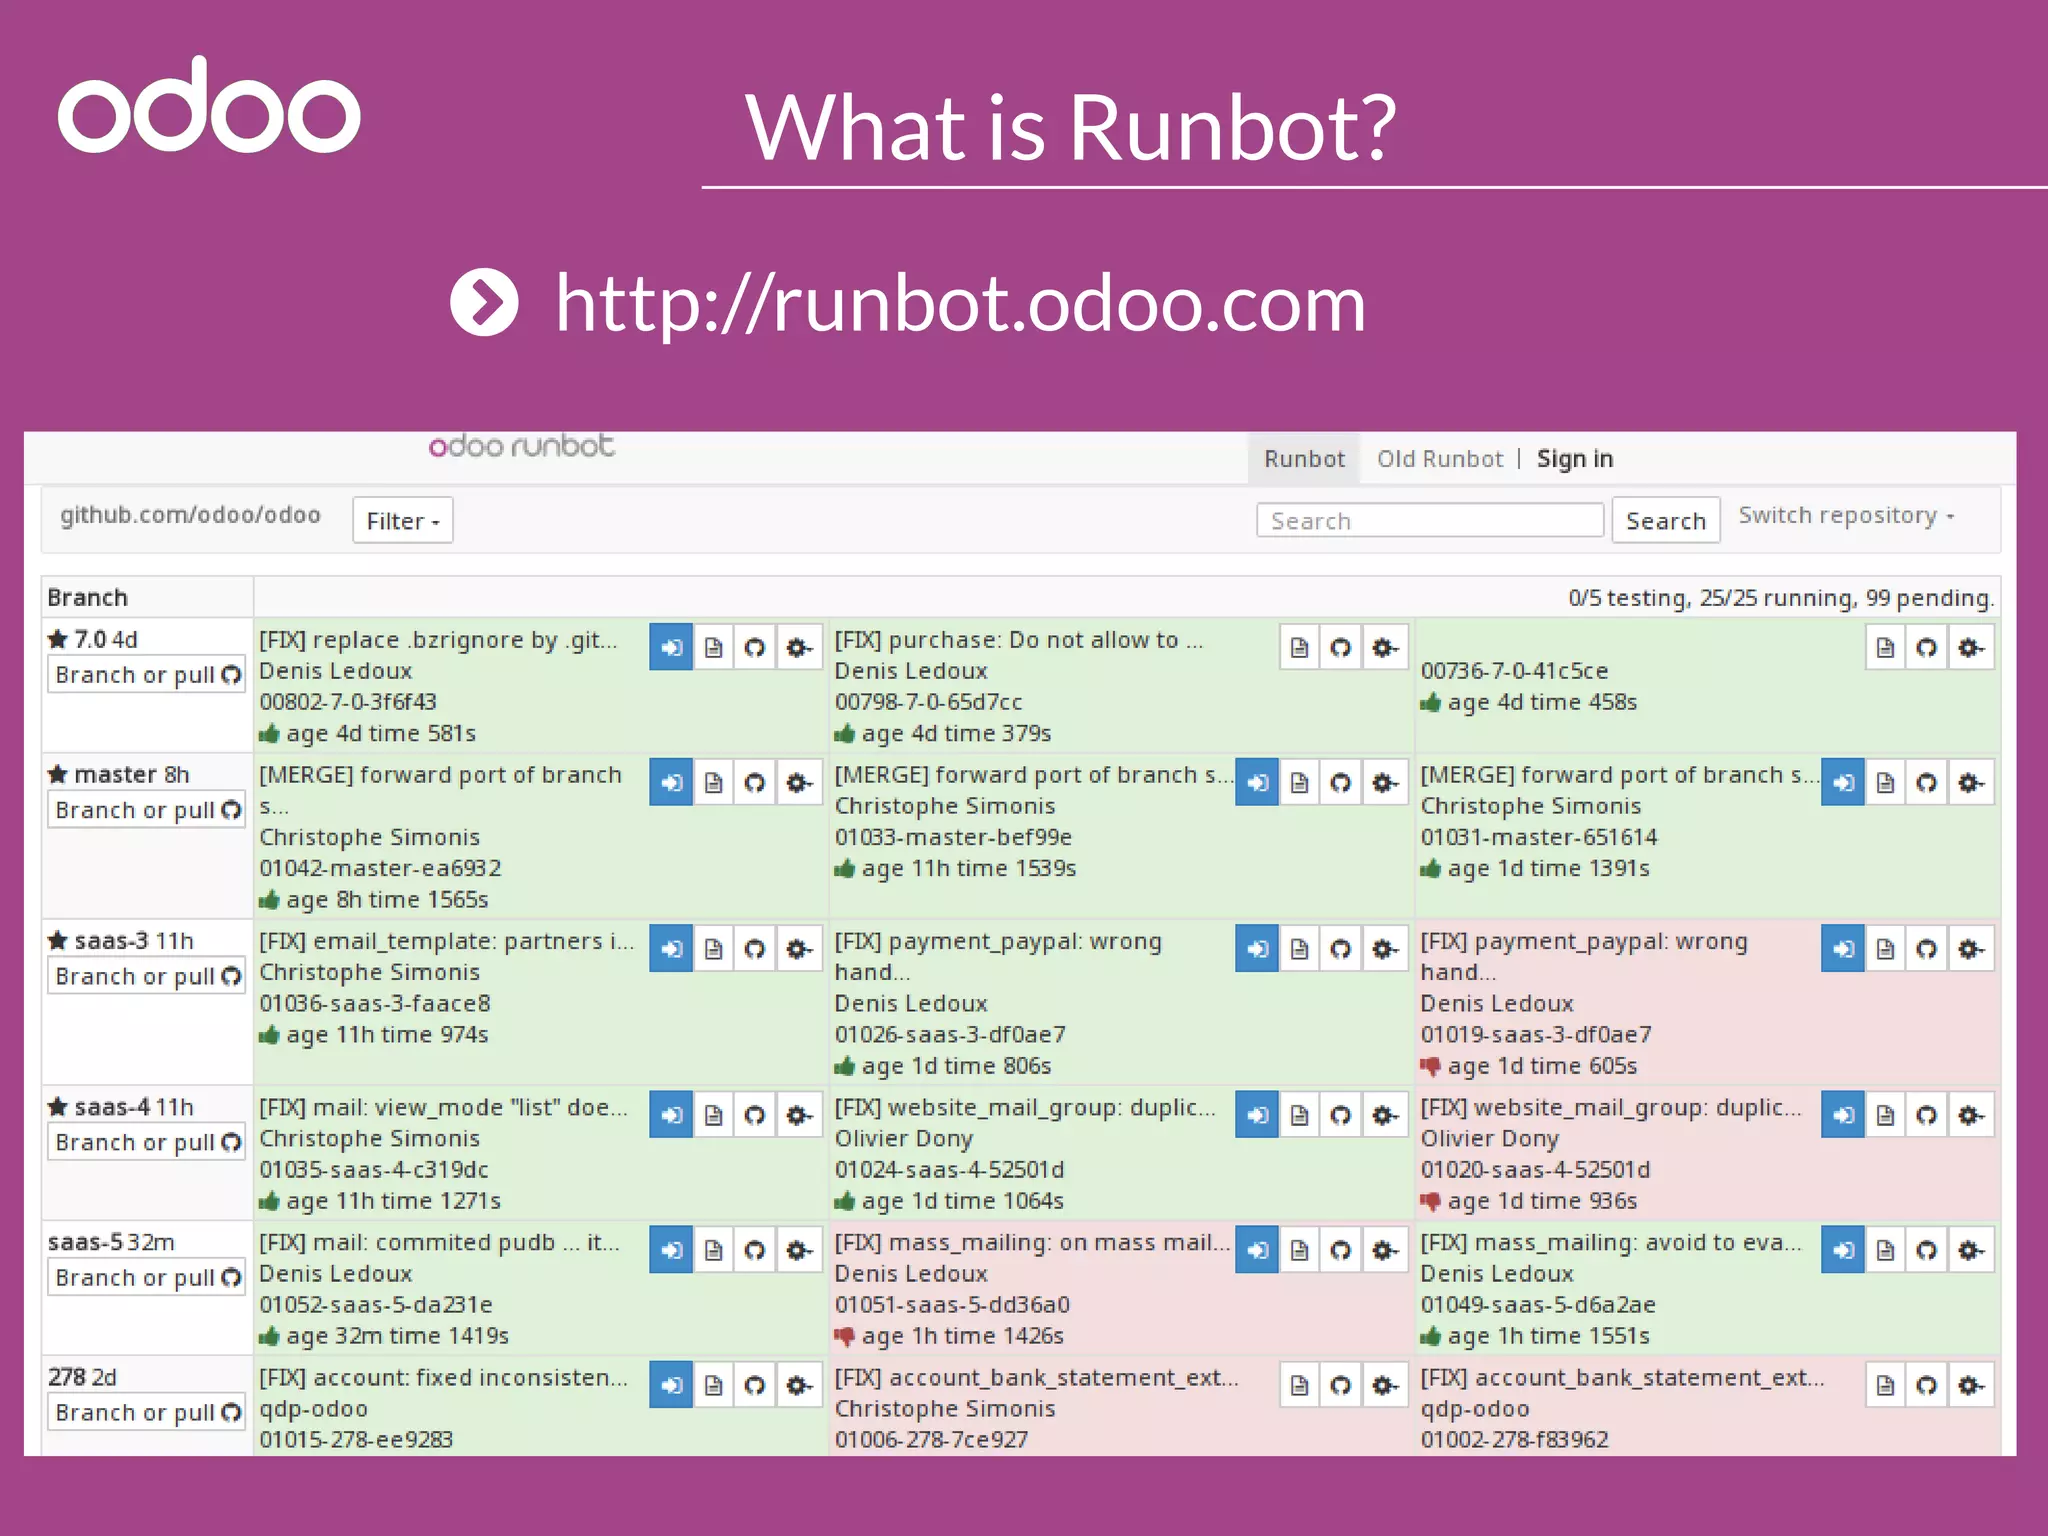Click the odoo runbot logo
Image resolution: width=2048 pixels, height=1536 pixels.
click(521, 446)
